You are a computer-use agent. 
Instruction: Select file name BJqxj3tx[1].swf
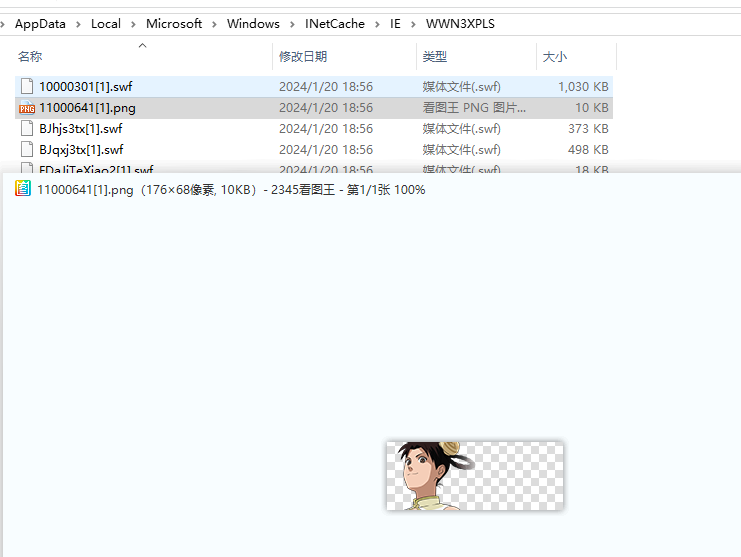[81, 149]
